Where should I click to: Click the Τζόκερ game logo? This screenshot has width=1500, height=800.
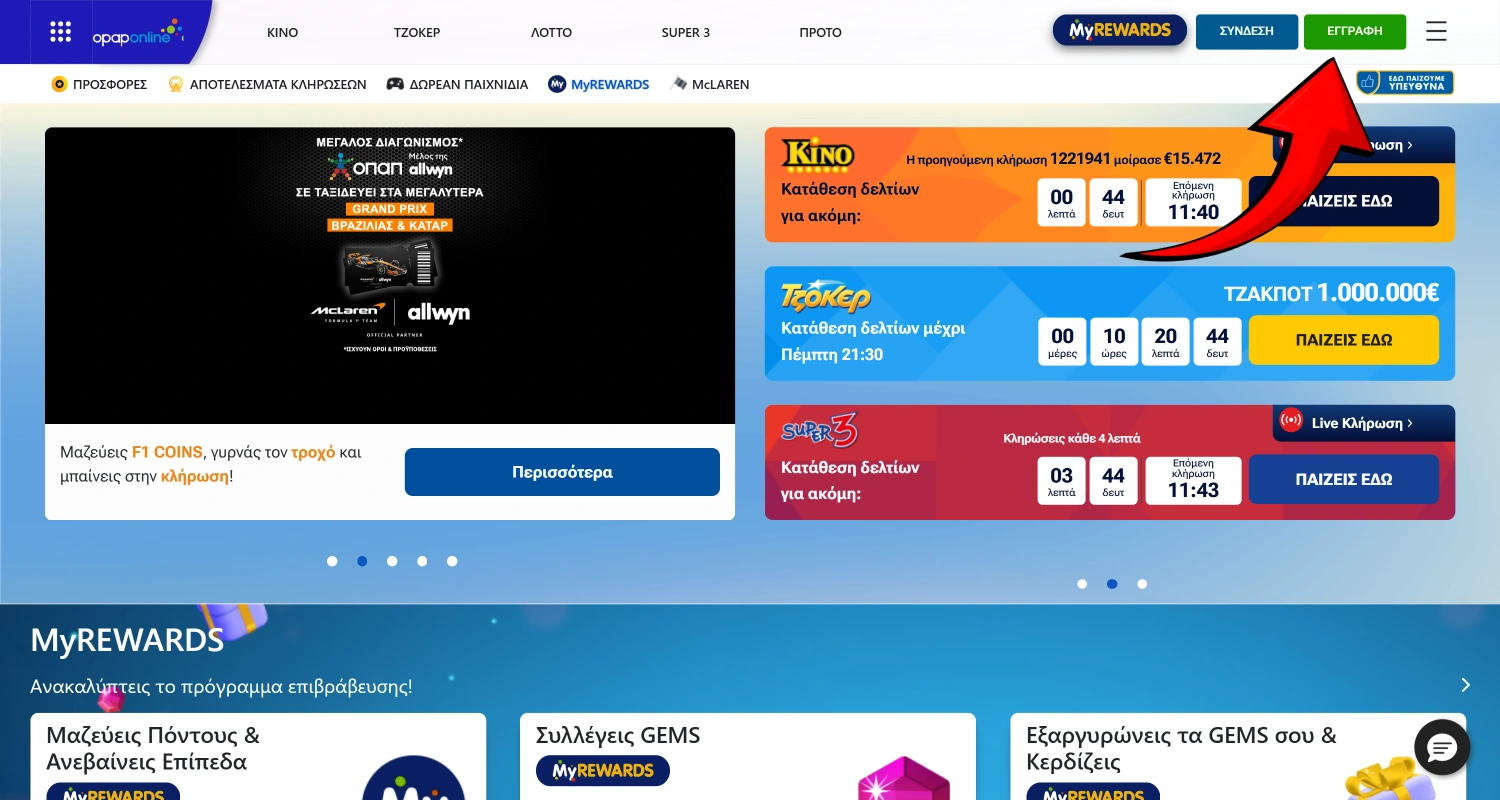click(x=825, y=297)
